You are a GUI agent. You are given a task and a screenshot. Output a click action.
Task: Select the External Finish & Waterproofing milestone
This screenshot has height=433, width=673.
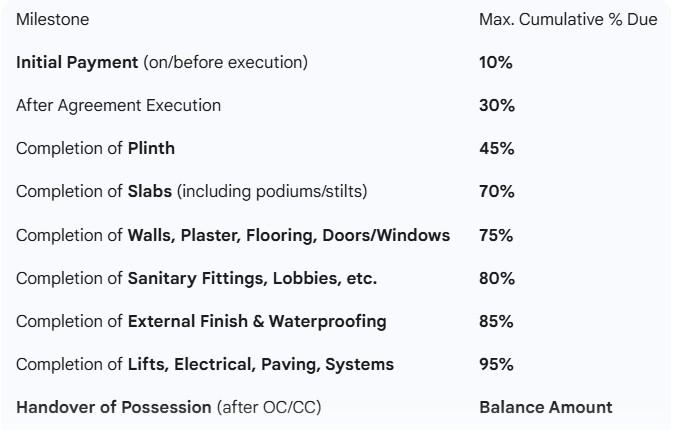click(201, 322)
